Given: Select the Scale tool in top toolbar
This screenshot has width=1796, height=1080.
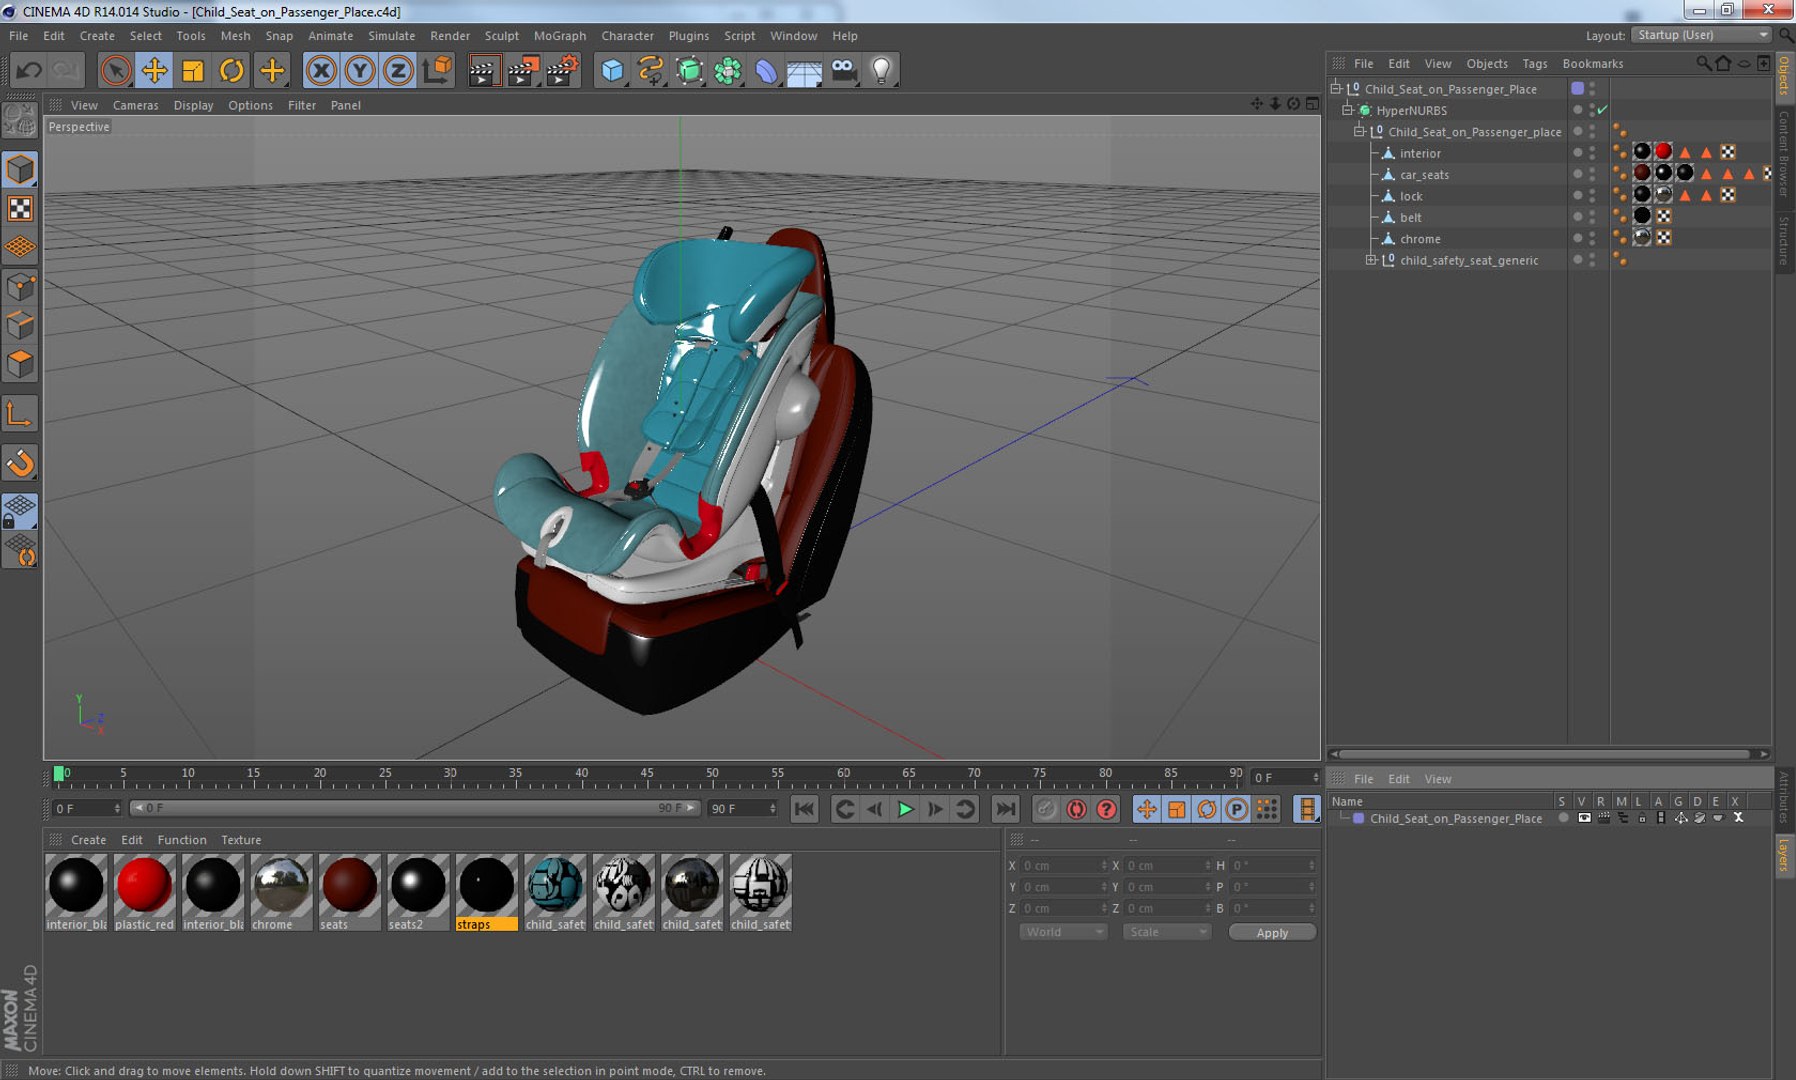Looking at the screenshot, I should (192, 70).
